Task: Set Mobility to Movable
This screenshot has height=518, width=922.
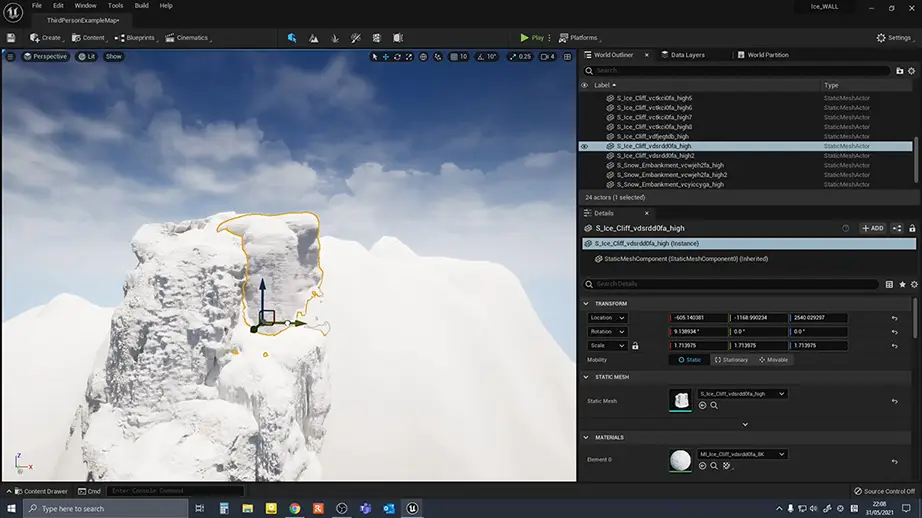Action: tap(774, 359)
